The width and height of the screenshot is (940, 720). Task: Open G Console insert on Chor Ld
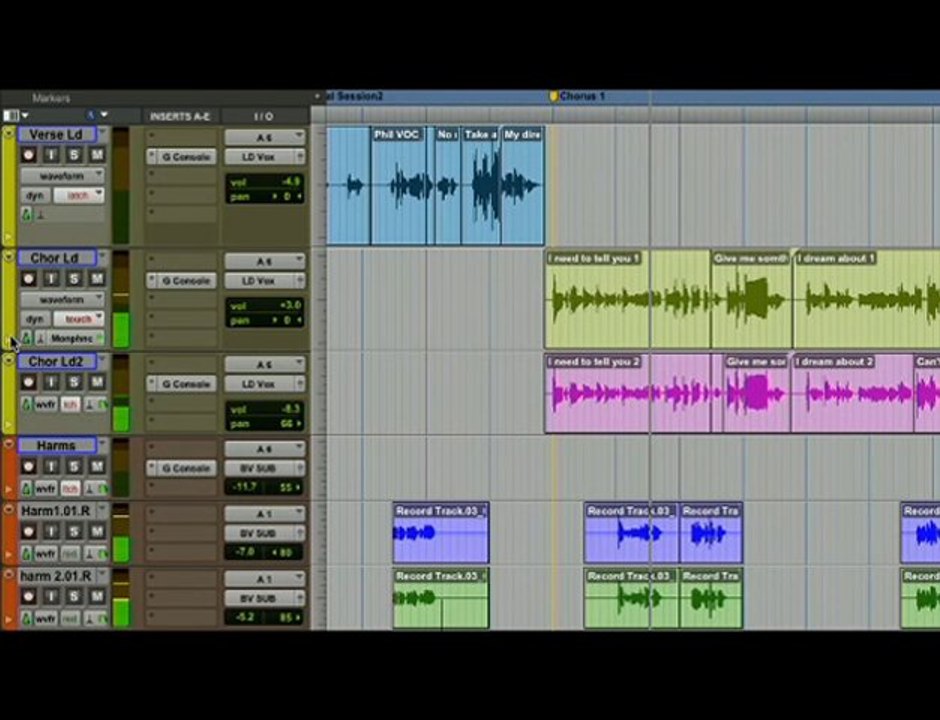coord(182,281)
